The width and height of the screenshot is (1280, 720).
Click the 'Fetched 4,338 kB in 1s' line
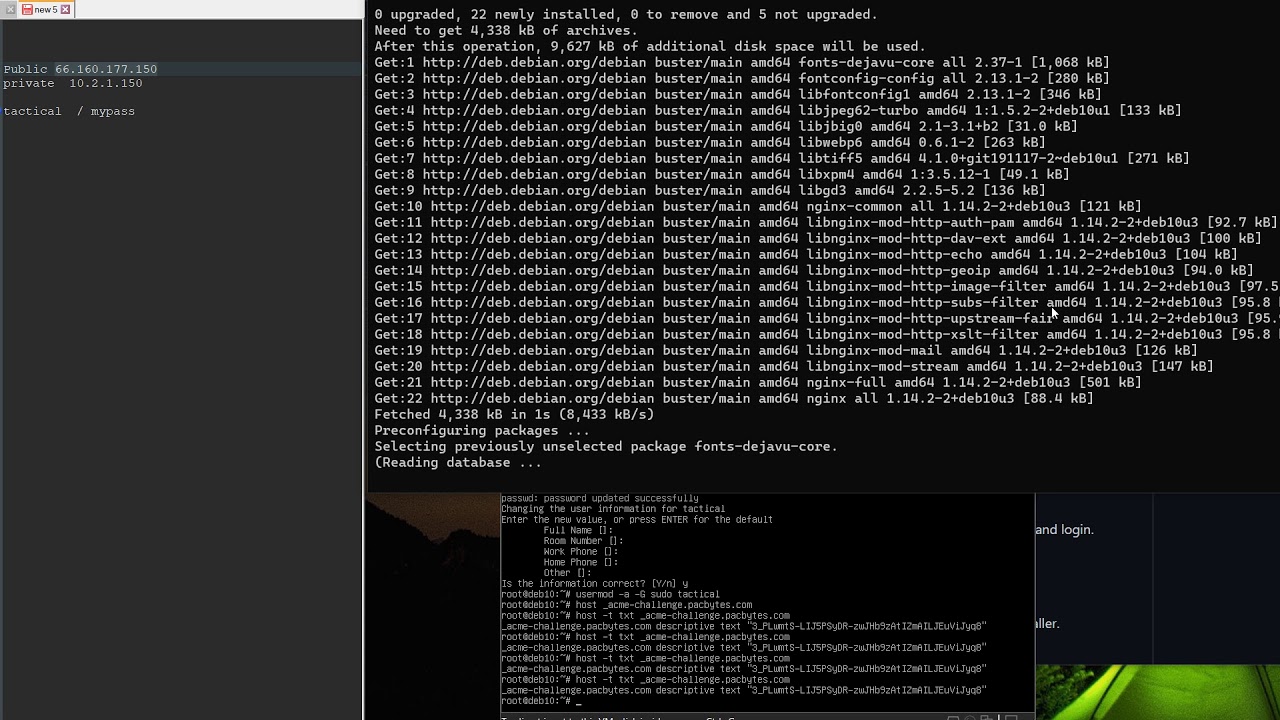[514, 414]
